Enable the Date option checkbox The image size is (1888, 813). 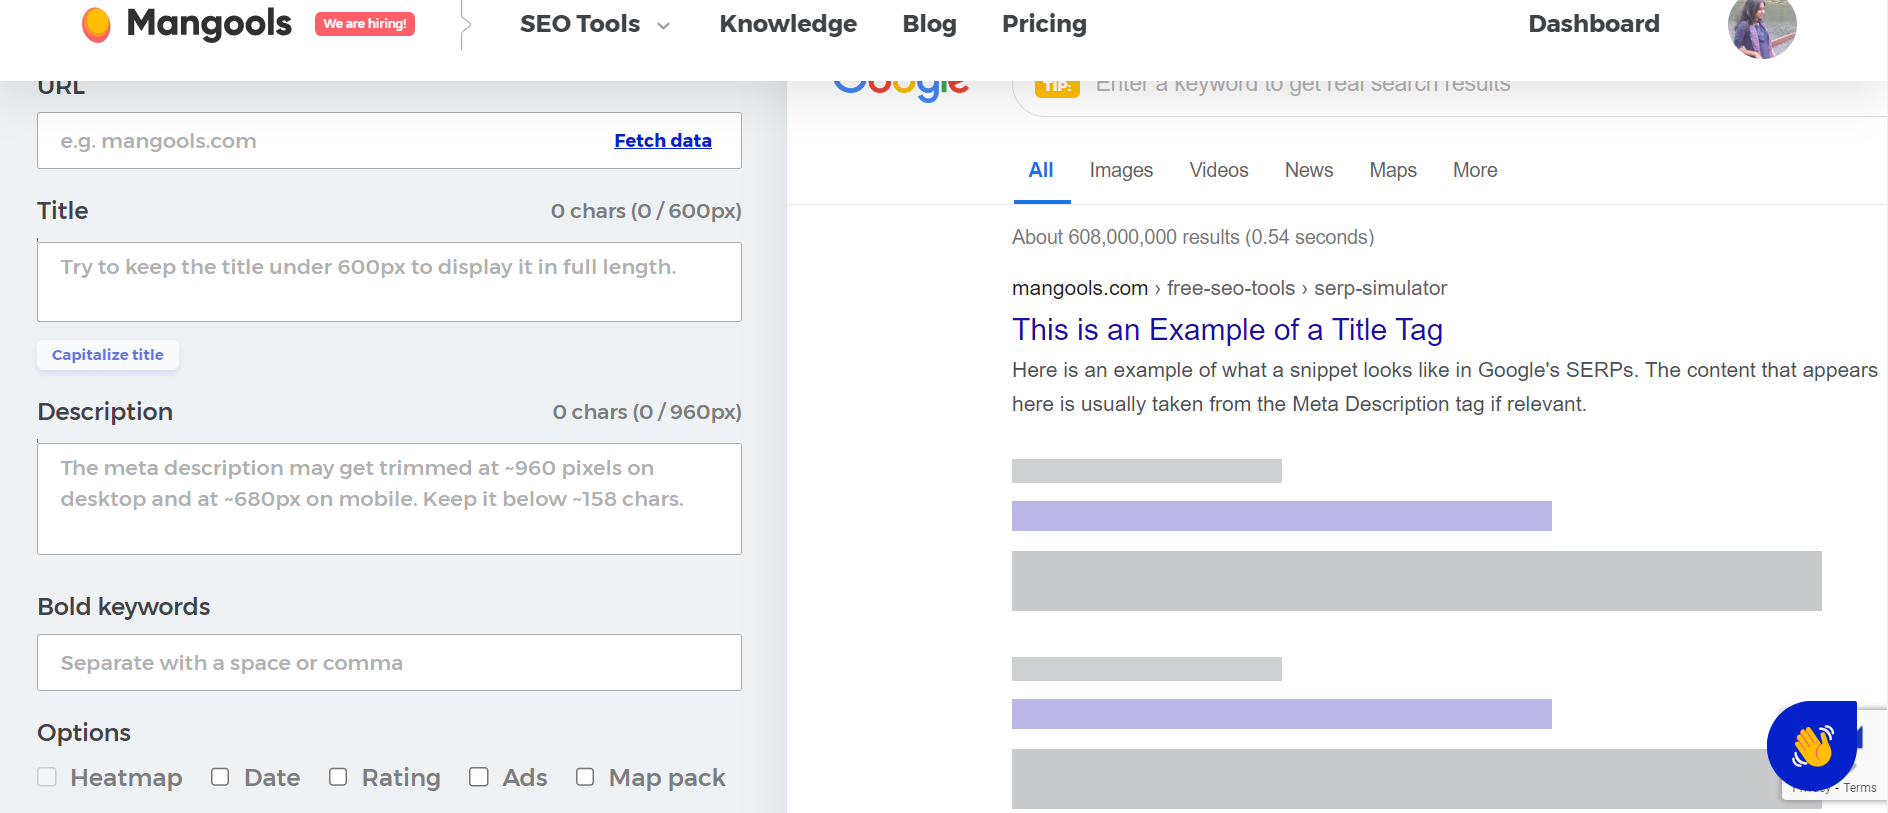pyautogui.click(x=220, y=777)
